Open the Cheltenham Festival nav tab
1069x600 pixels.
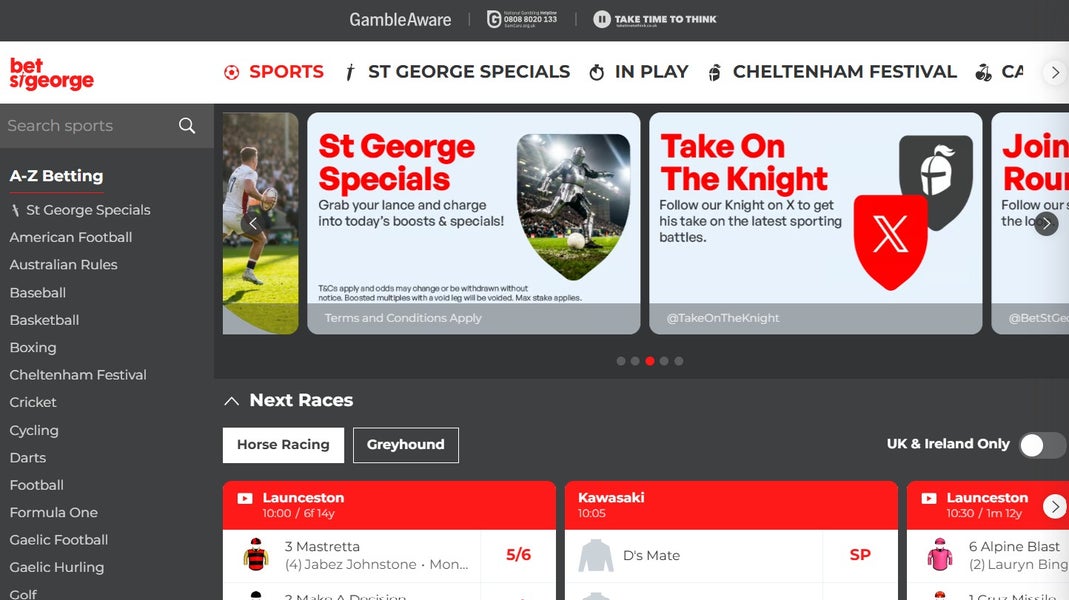click(832, 72)
